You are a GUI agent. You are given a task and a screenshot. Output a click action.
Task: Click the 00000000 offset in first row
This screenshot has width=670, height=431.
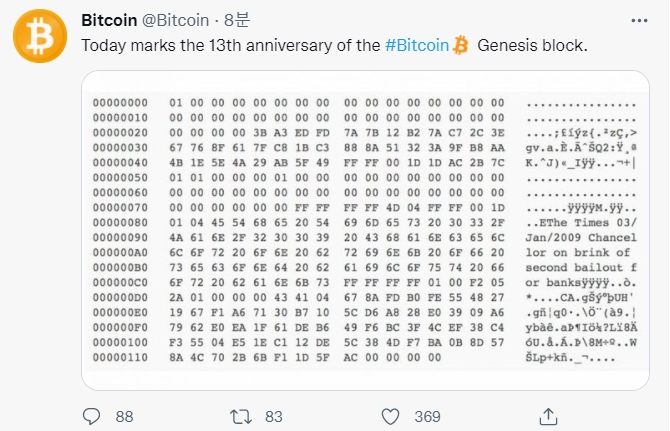click(x=120, y=103)
